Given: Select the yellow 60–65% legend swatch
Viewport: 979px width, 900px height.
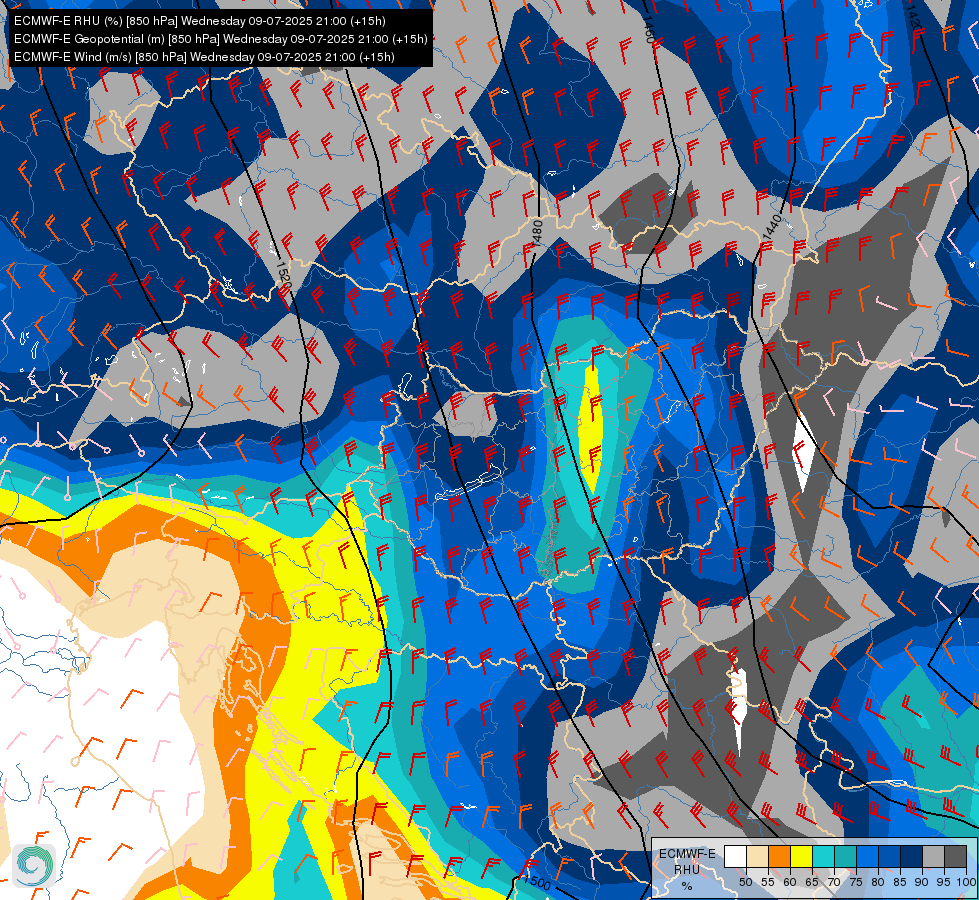Looking at the screenshot, I should (x=802, y=856).
